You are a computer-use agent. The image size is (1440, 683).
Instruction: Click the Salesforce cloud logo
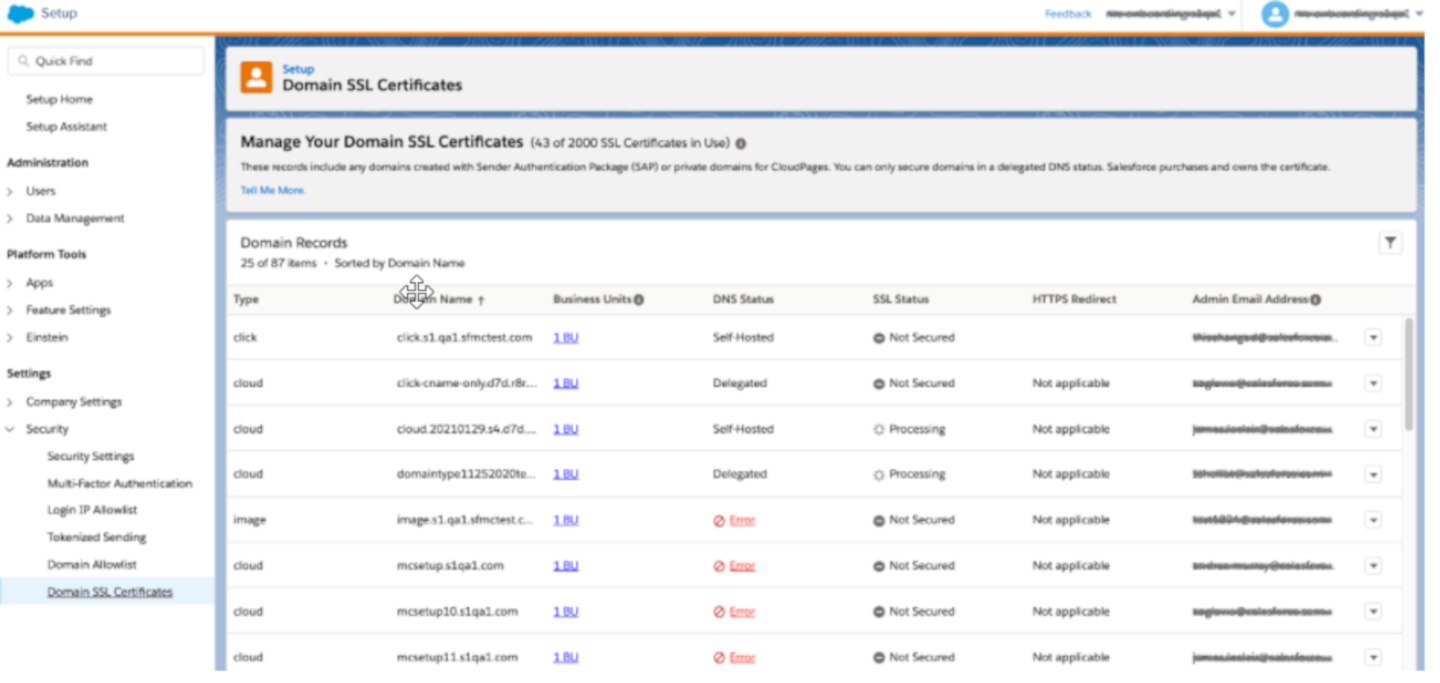21,13
